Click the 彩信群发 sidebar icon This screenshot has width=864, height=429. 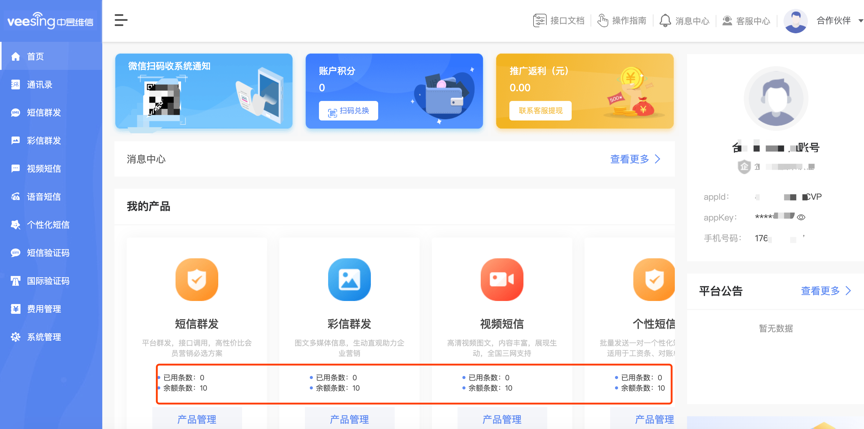point(15,140)
